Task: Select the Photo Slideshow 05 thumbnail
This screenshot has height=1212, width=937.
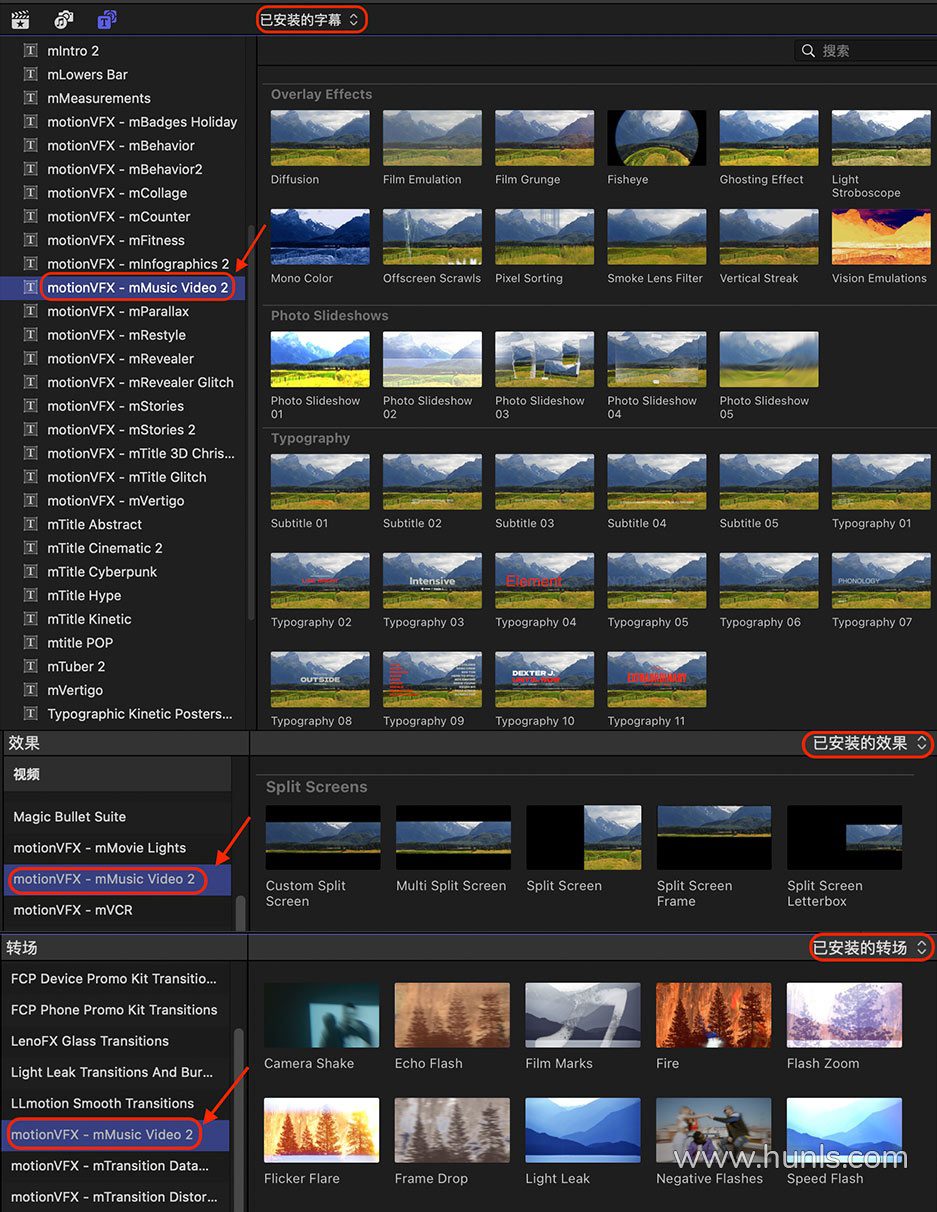Action: pos(769,359)
